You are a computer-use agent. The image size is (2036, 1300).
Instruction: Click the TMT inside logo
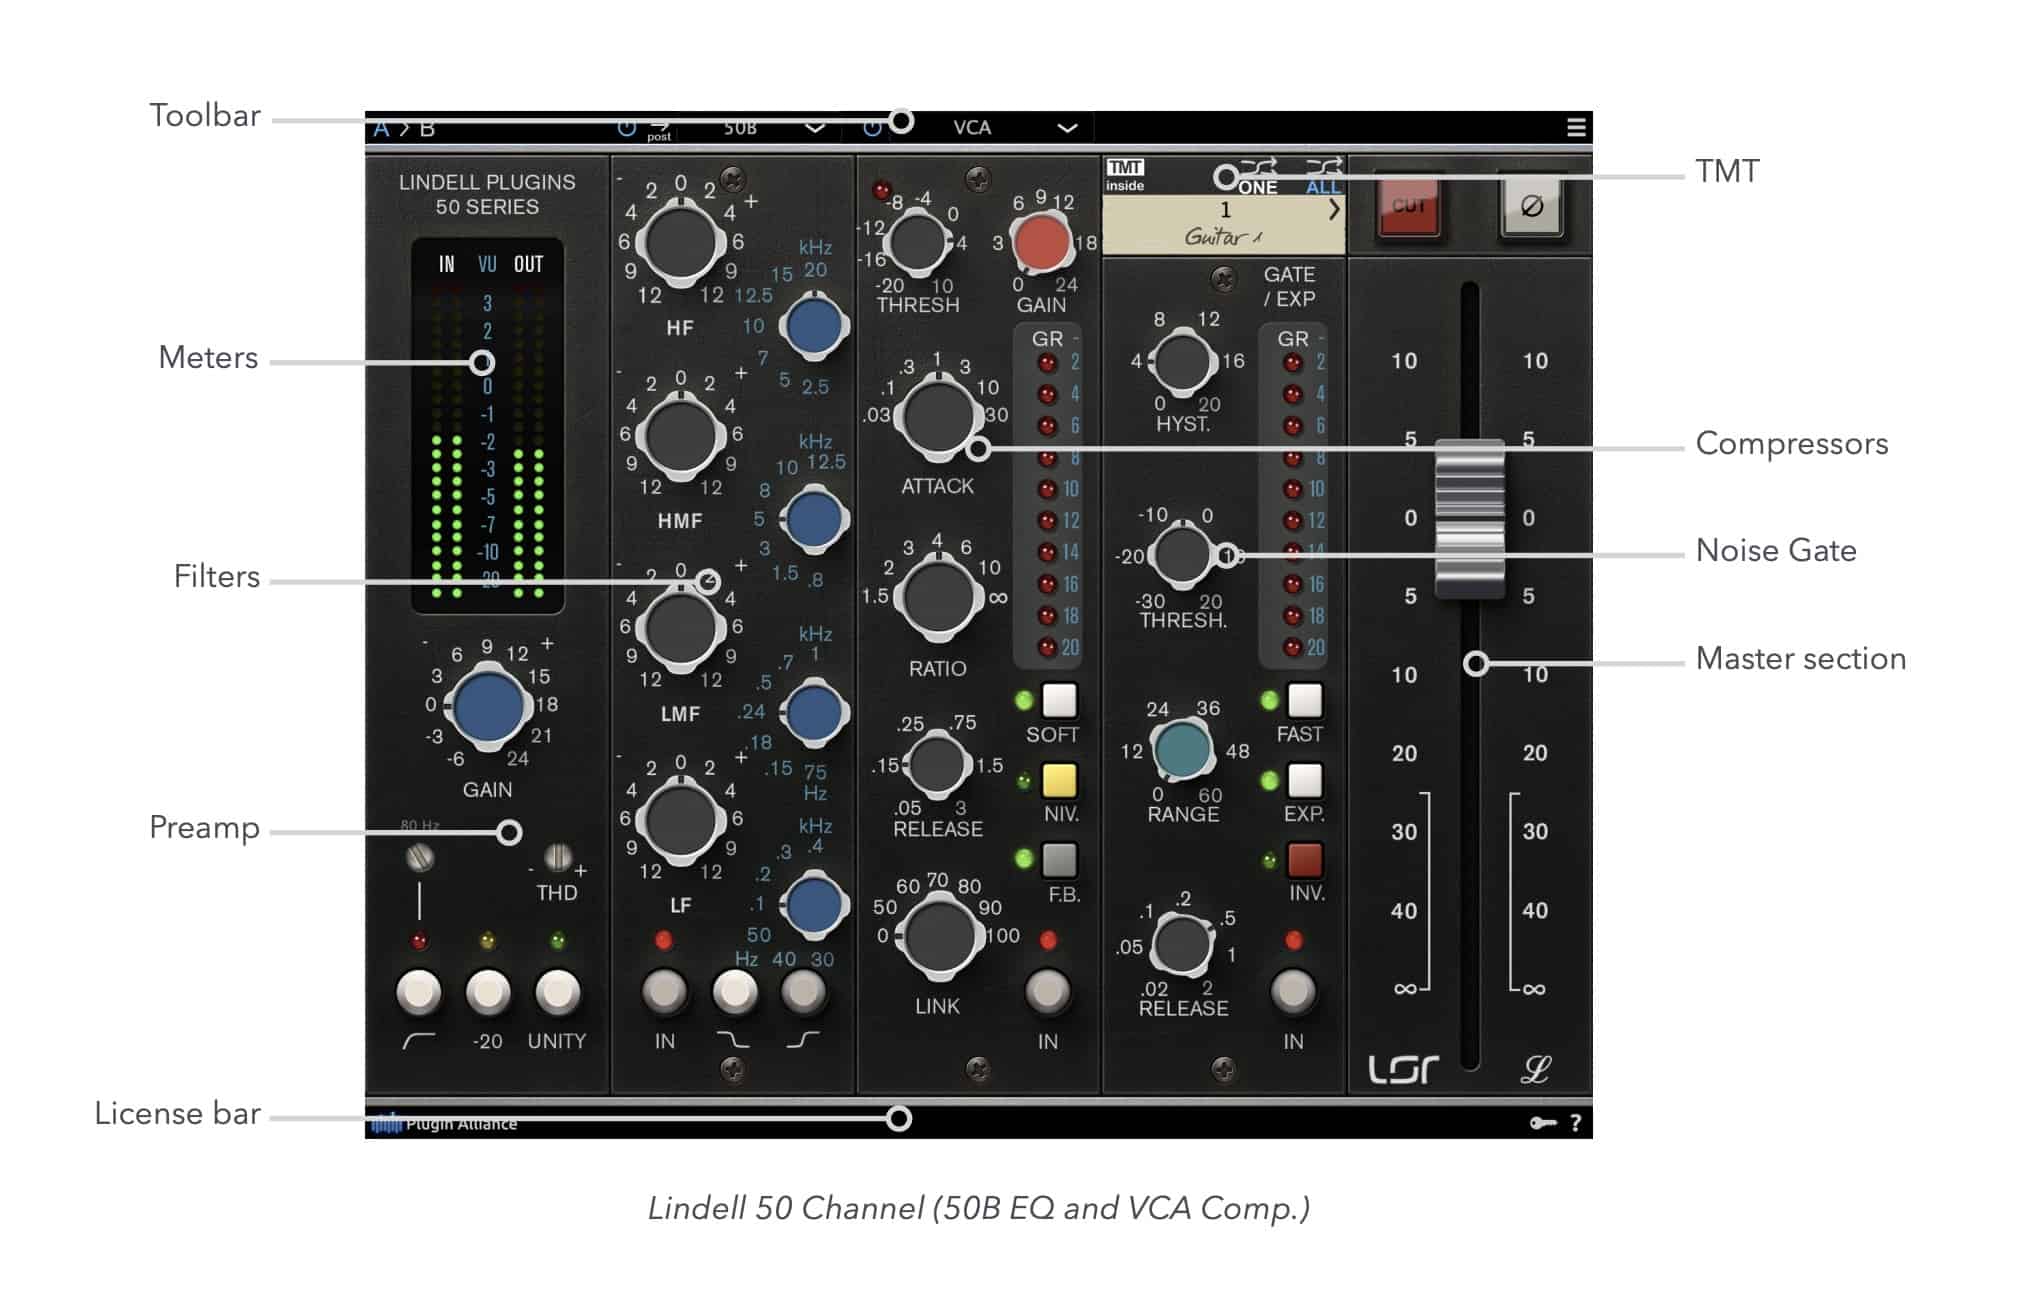(1126, 175)
